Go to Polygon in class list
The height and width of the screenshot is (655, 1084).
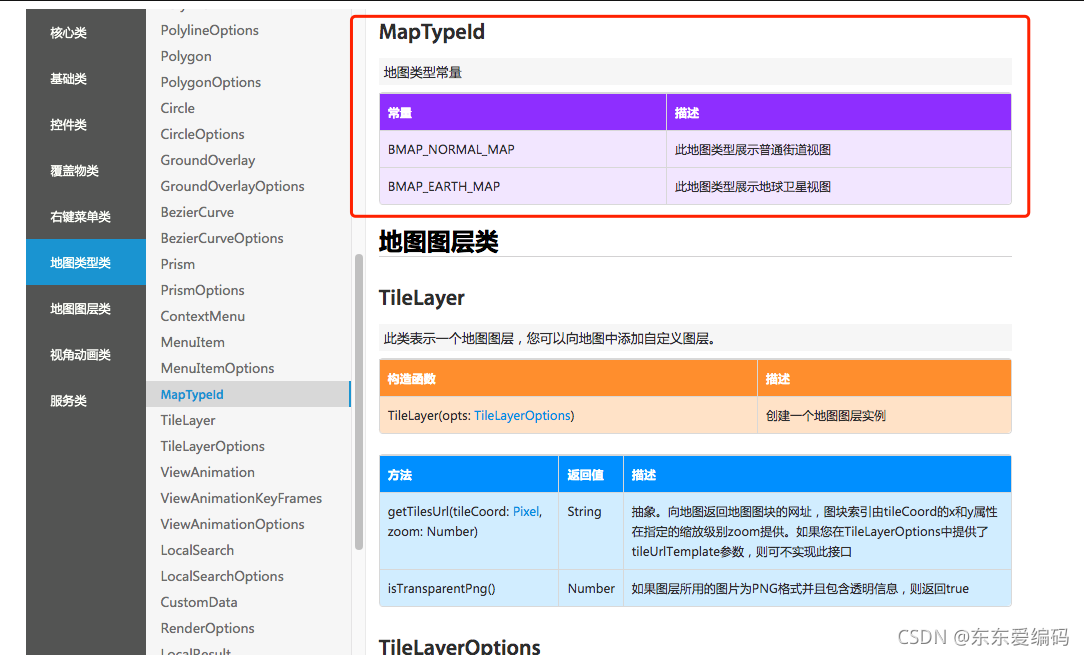click(x=186, y=56)
